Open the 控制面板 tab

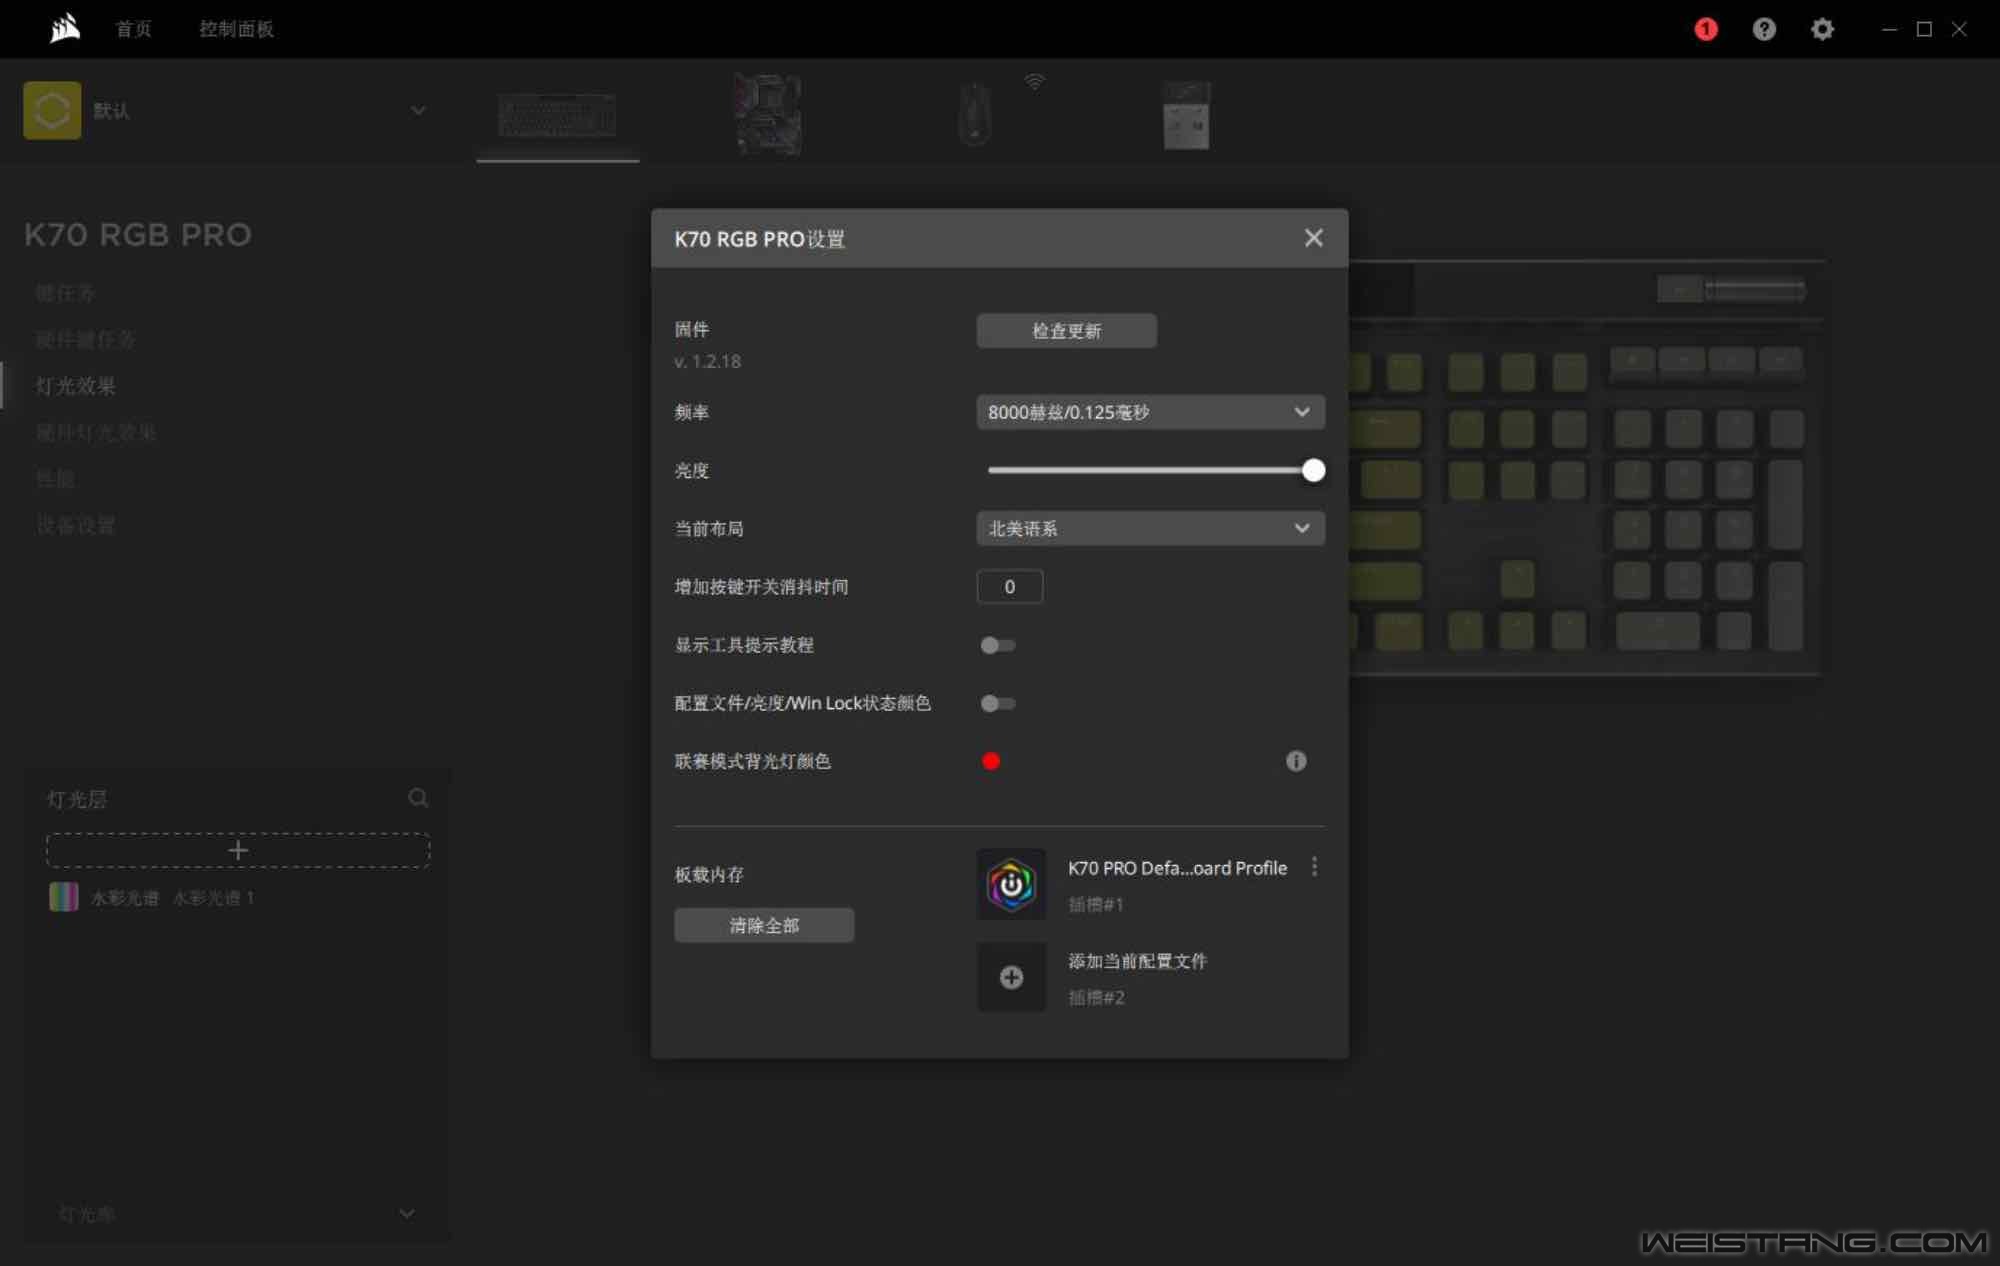(x=236, y=29)
